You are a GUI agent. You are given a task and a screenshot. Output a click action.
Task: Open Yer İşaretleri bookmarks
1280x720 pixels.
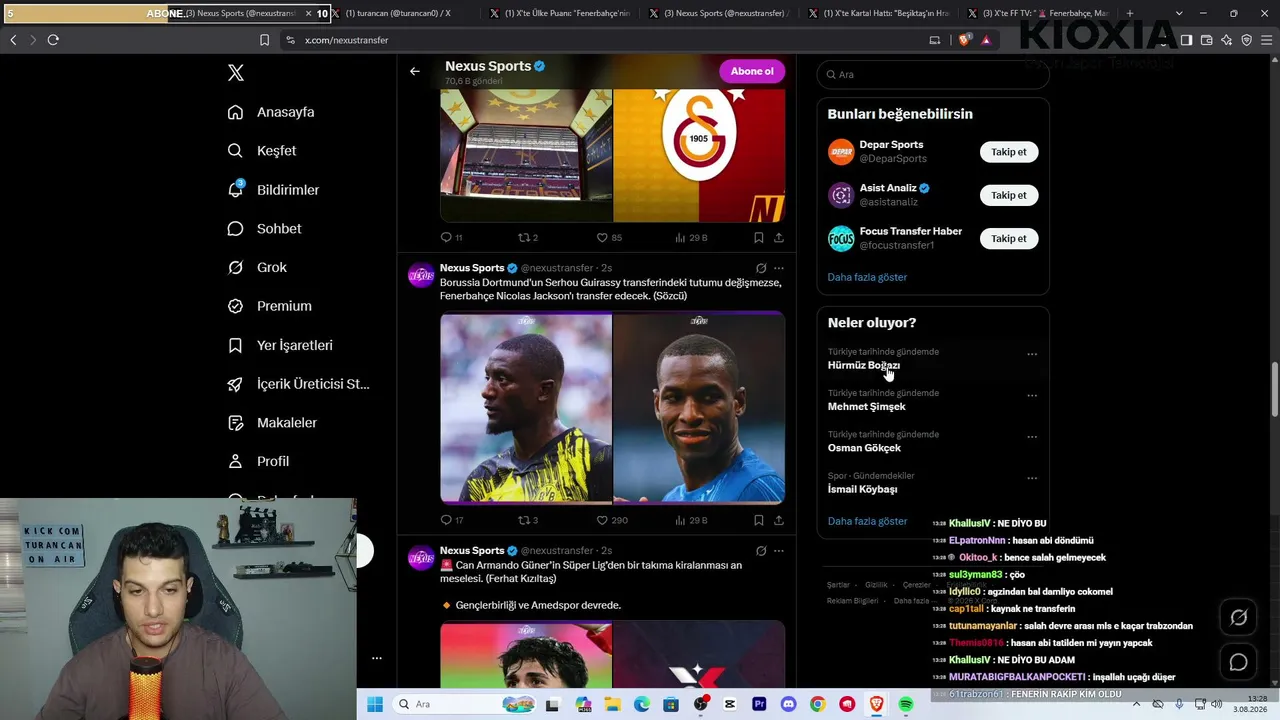280,345
